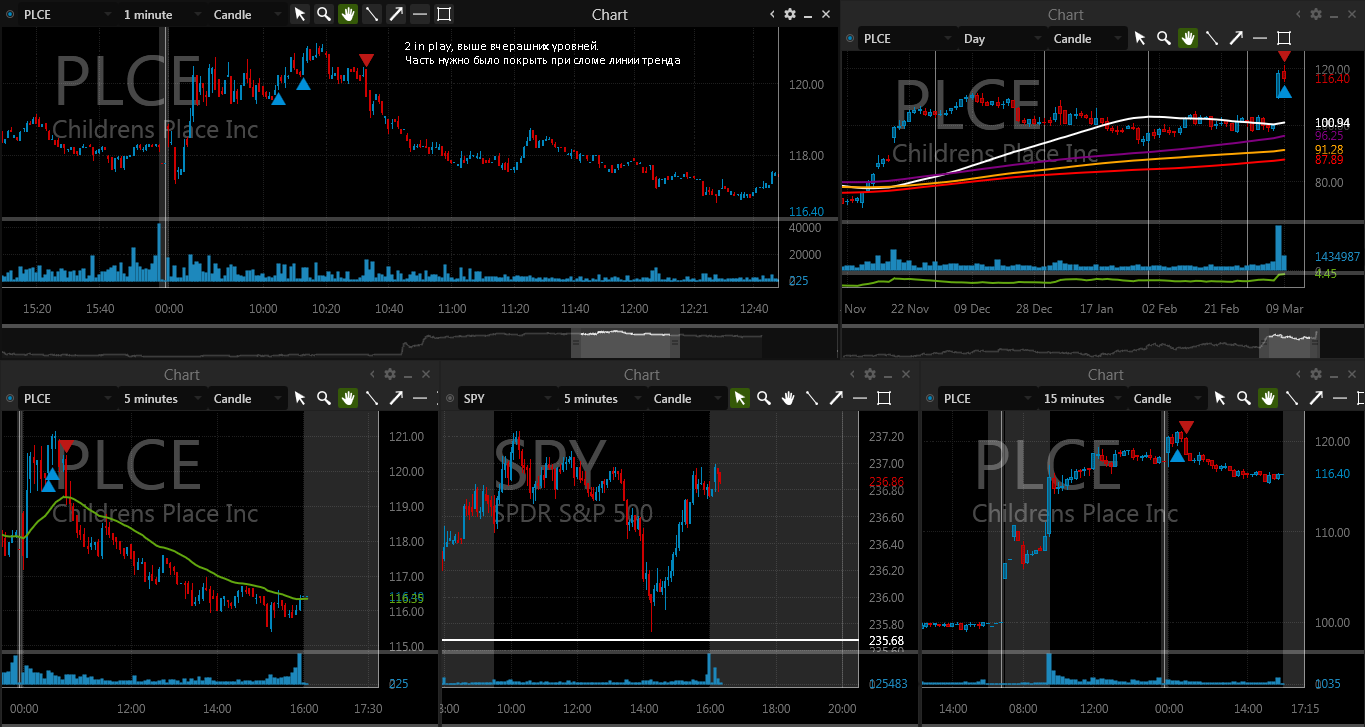Click the highlighted range in 1 minute chart navigator

click(x=625, y=341)
